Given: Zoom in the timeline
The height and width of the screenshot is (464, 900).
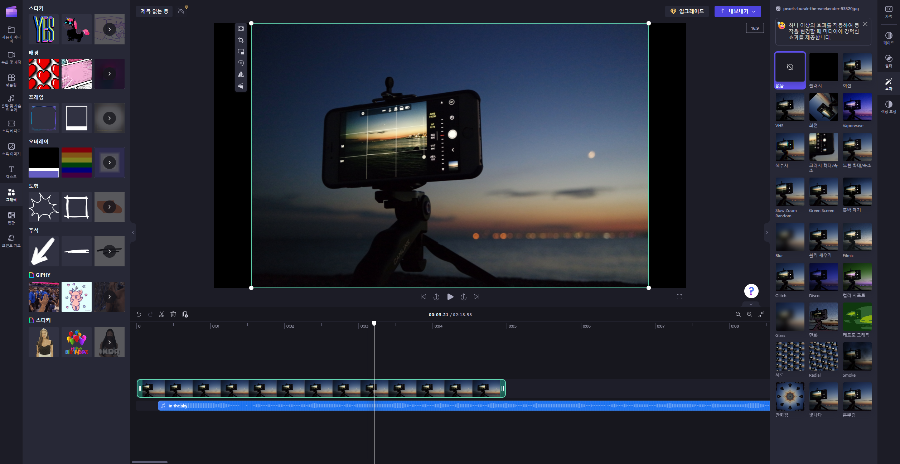Looking at the screenshot, I should click(x=750, y=314).
